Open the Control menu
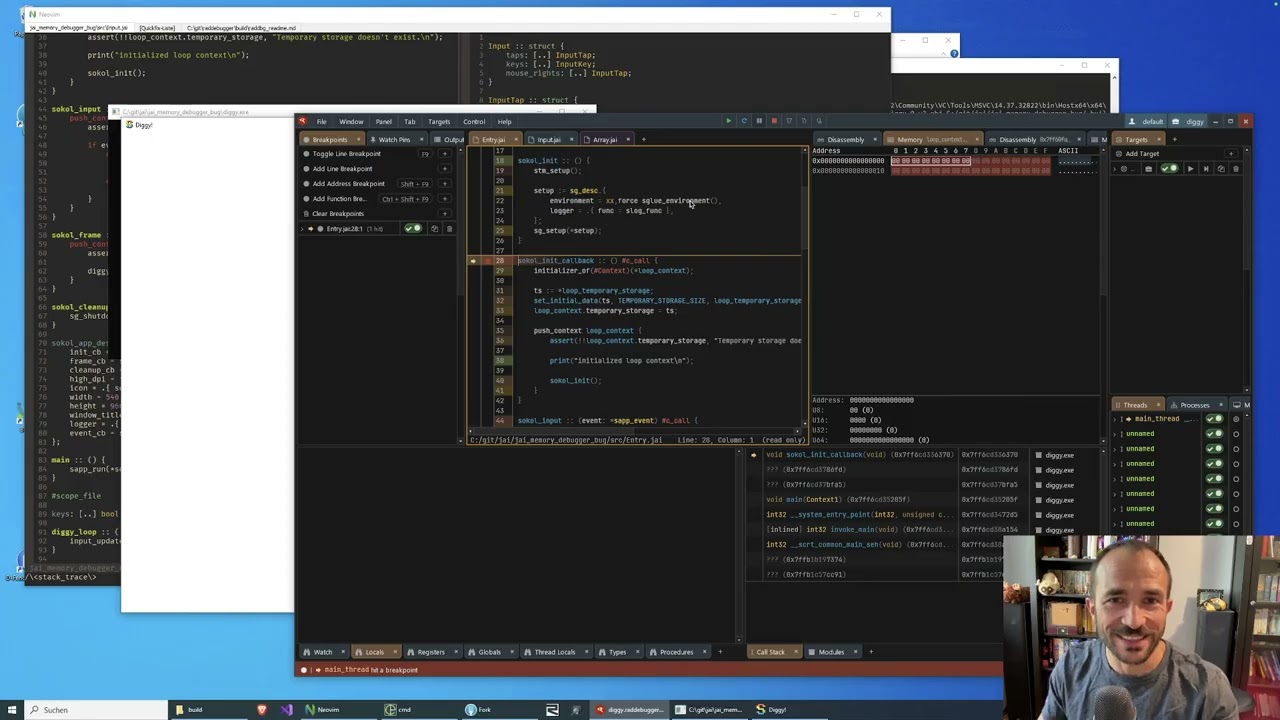1280x720 pixels. click(474, 122)
